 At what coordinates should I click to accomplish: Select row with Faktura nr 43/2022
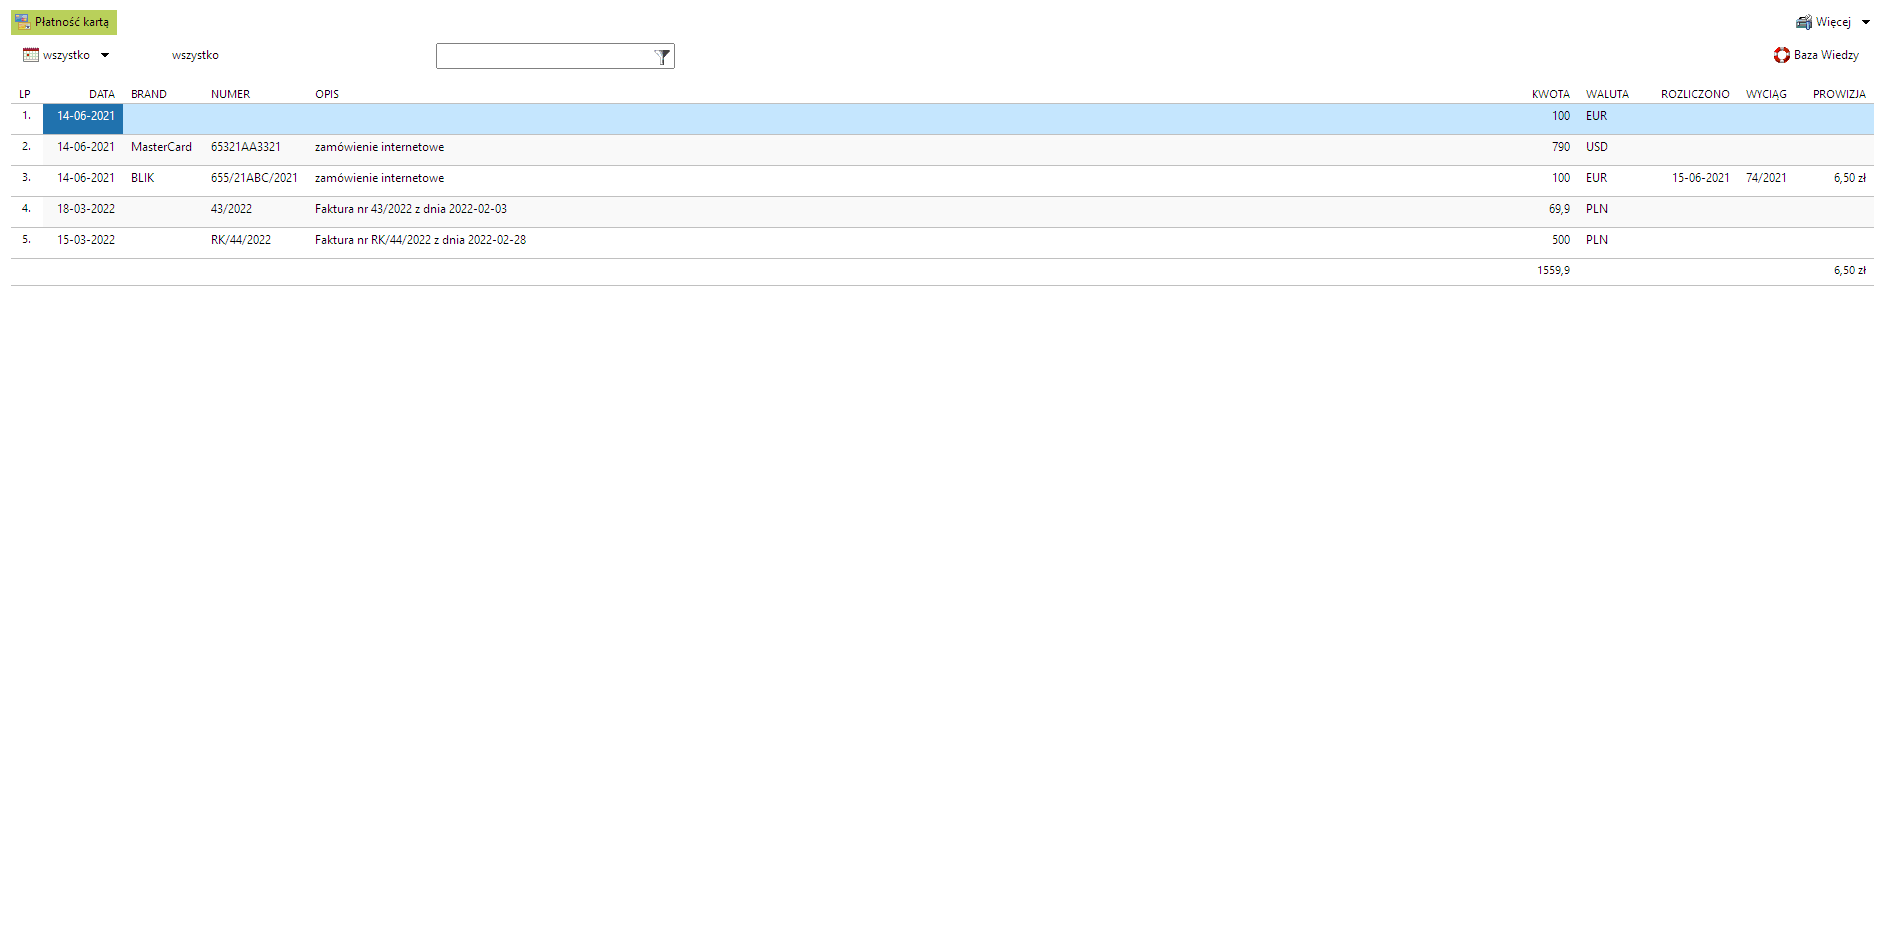point(410,209)
